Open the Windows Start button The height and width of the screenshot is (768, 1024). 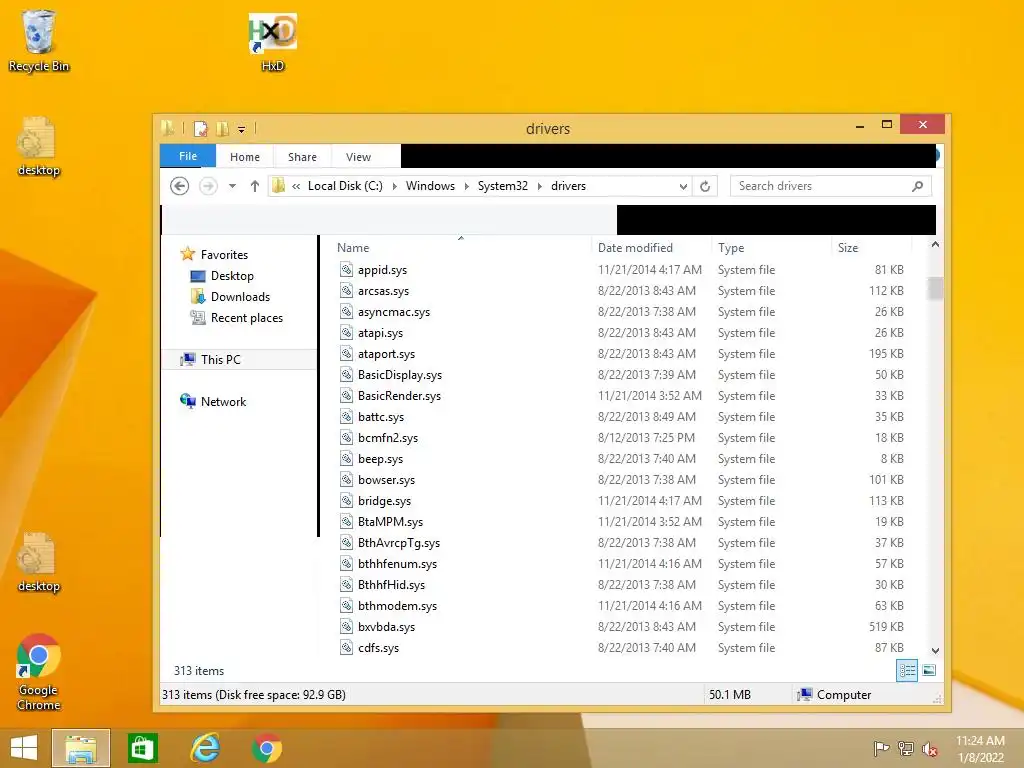(x=24, y=748)
